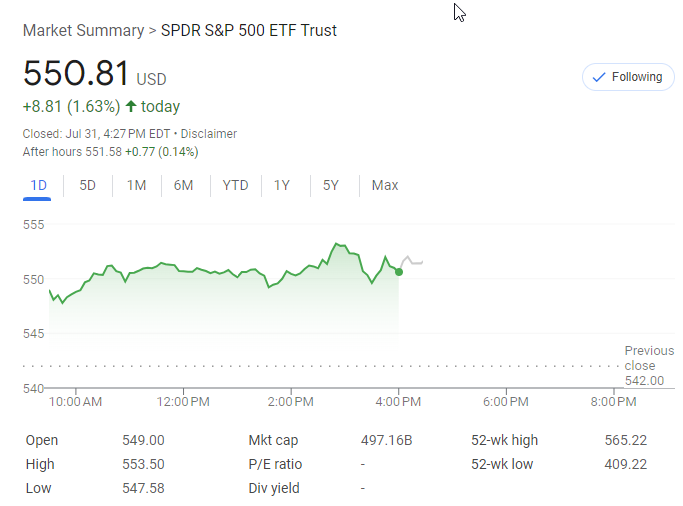Switch to the 1M chart tab
The width and height of the screenshot is (683, 506).
point(136,185)
